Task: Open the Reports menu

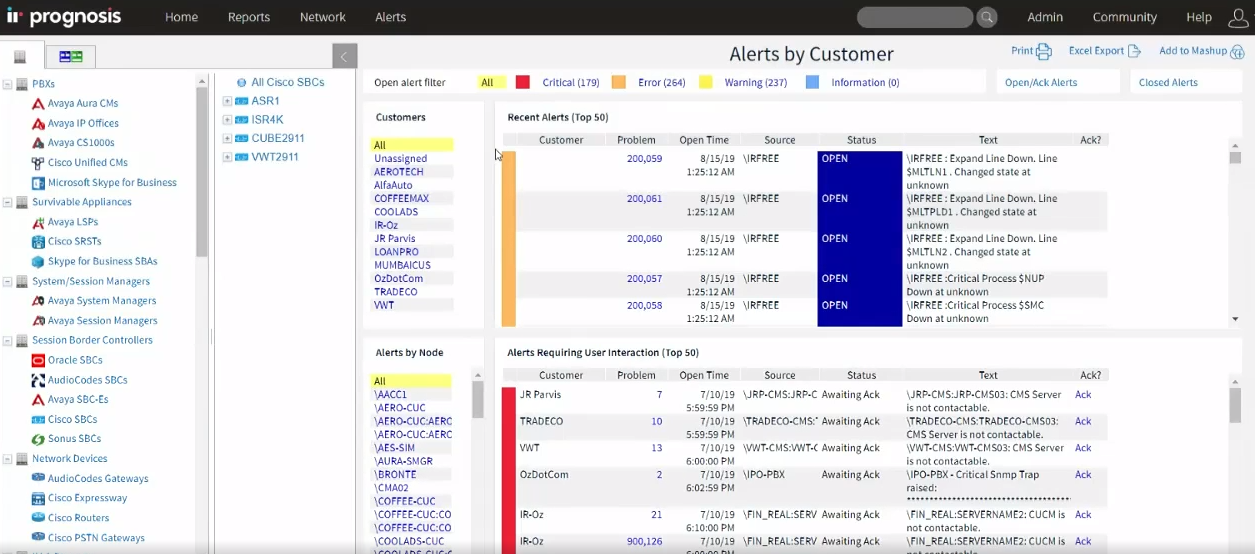Action: pyautogui.click(x=249, y=17)
